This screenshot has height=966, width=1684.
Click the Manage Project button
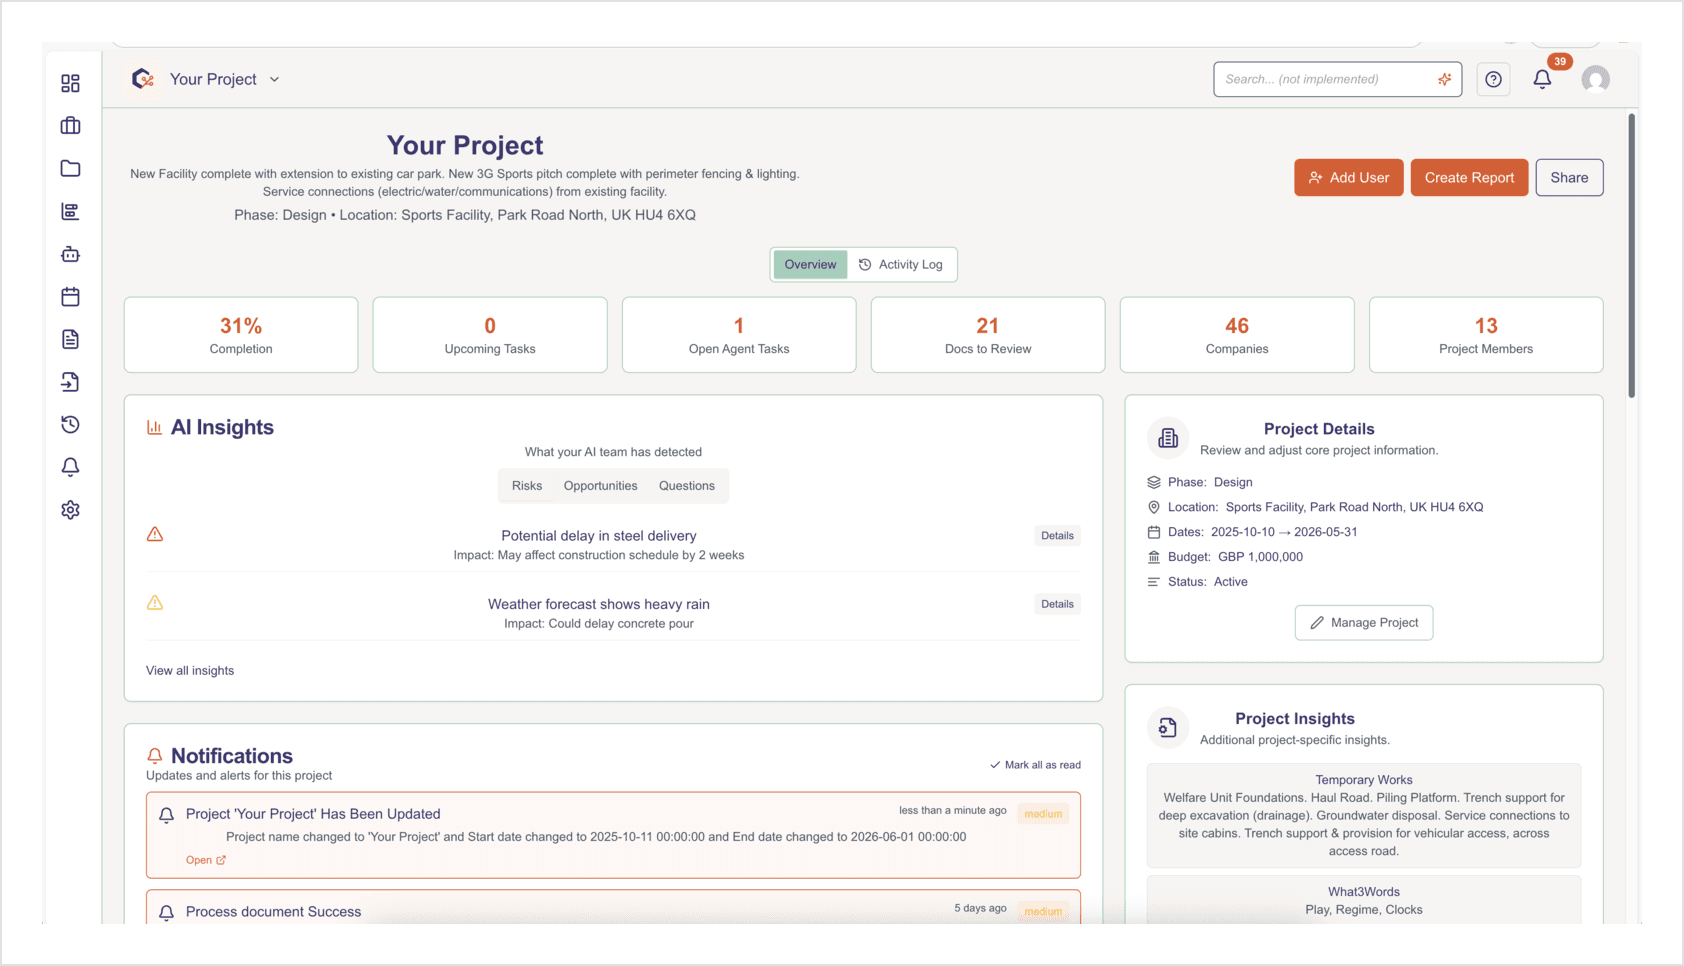click(1363, 622)
